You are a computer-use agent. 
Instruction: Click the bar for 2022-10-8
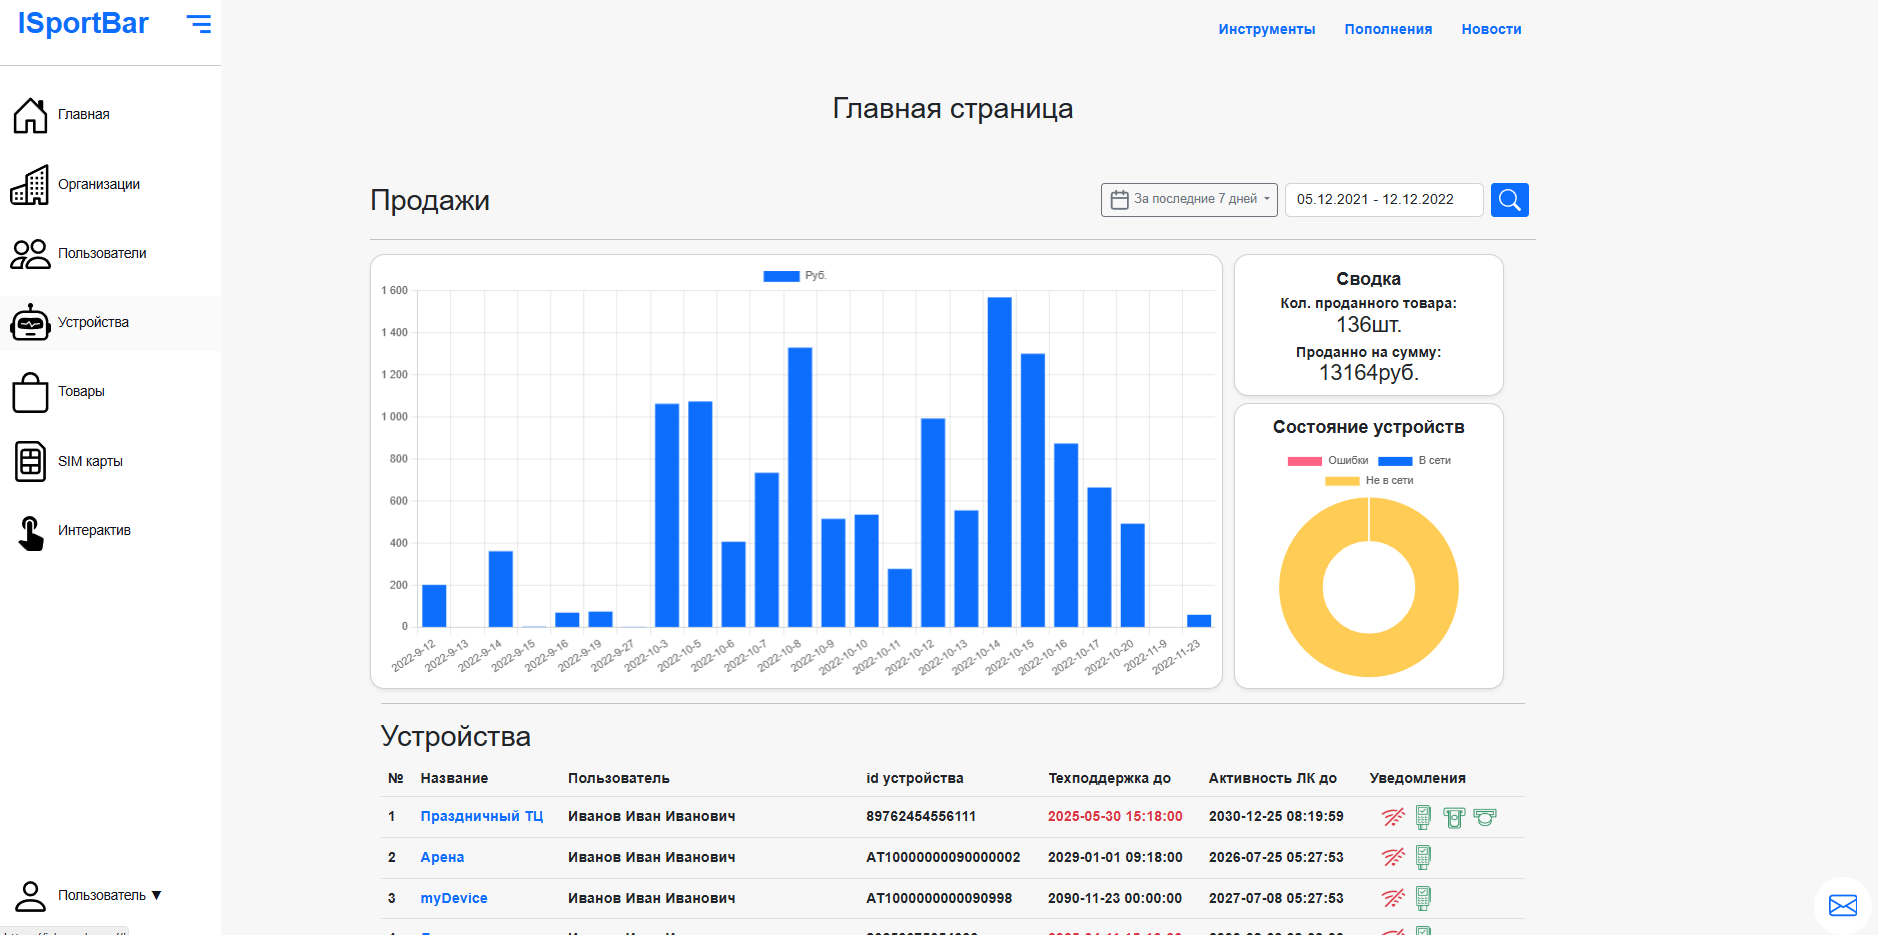(800, 487)
